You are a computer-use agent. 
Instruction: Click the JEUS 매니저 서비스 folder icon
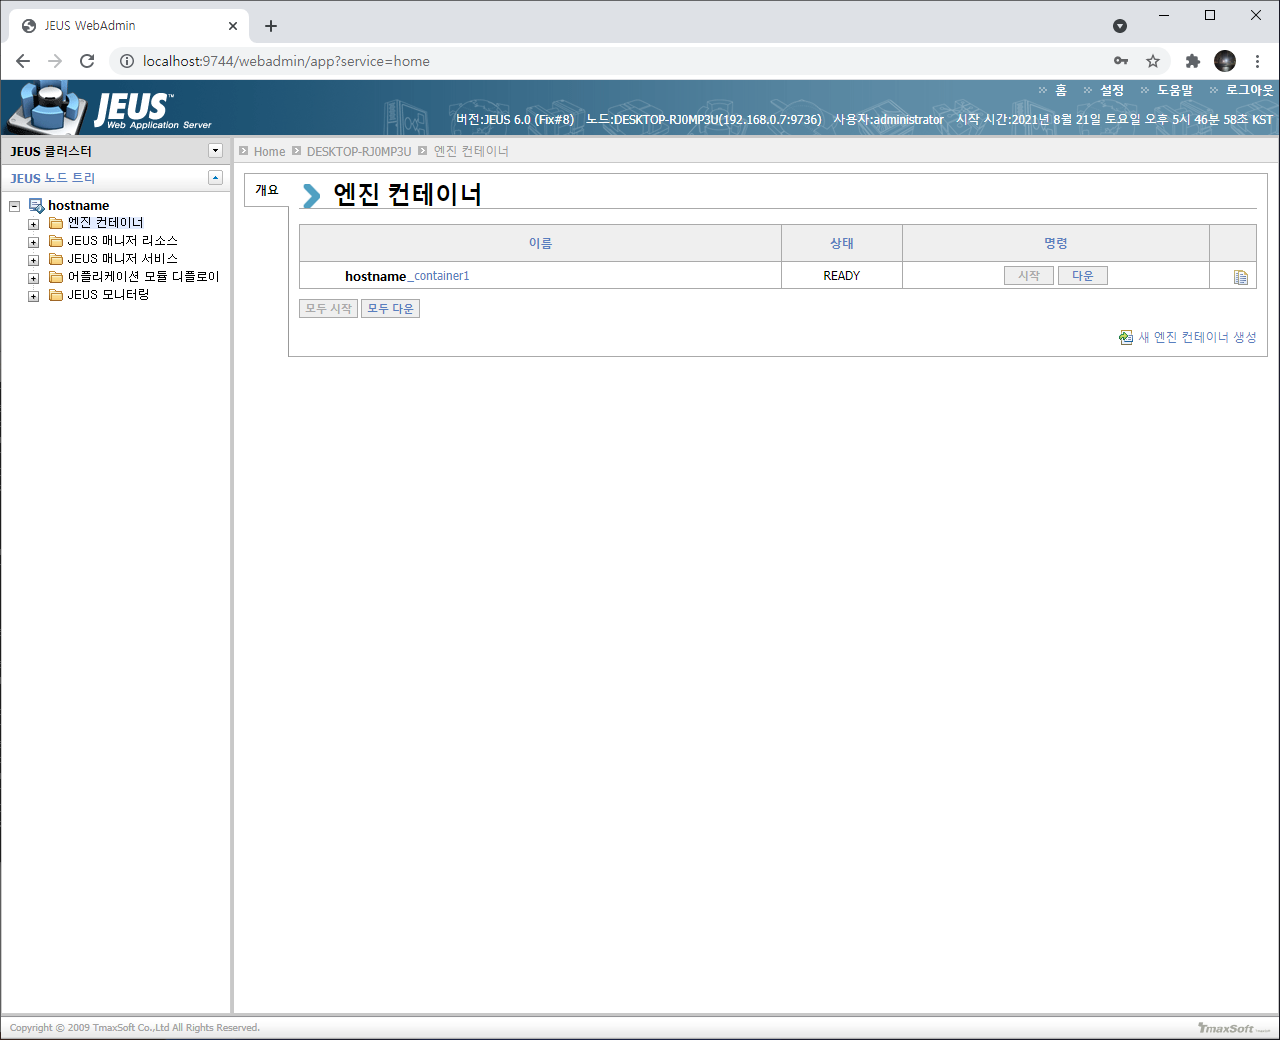click(x=56, y=259)
